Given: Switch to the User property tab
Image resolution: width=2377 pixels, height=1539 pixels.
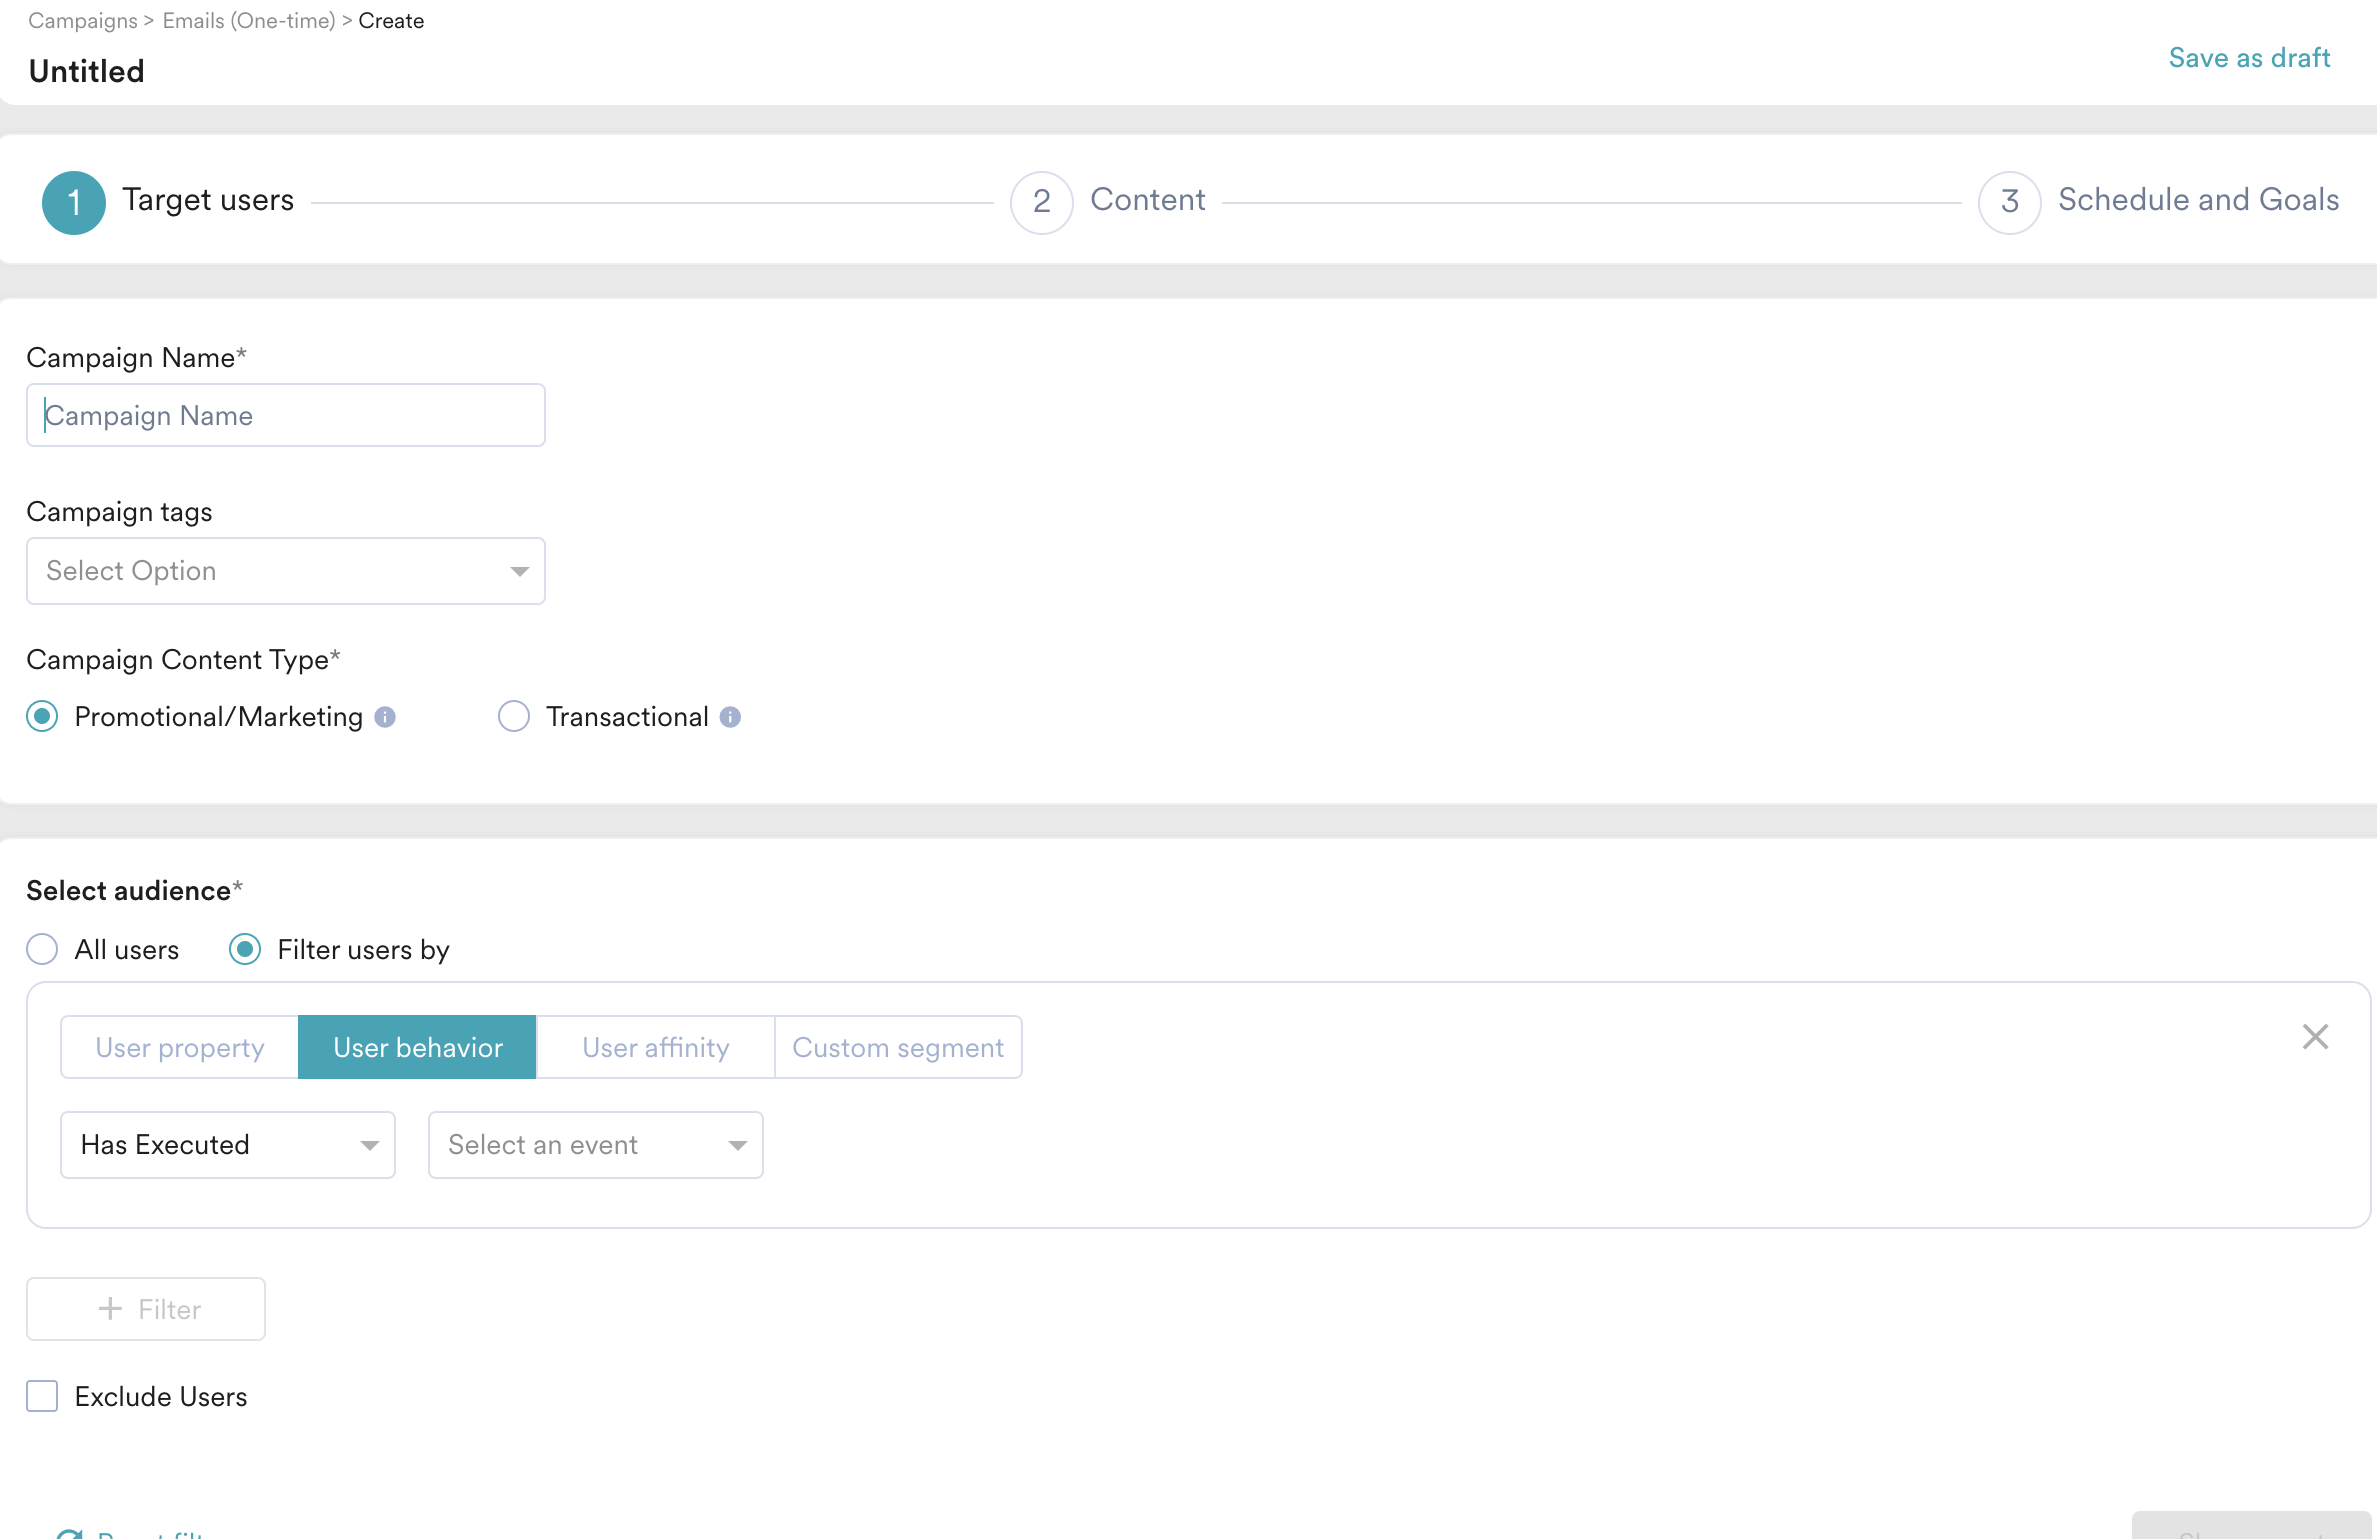Looking at the screenshot, I should 179,1047.
